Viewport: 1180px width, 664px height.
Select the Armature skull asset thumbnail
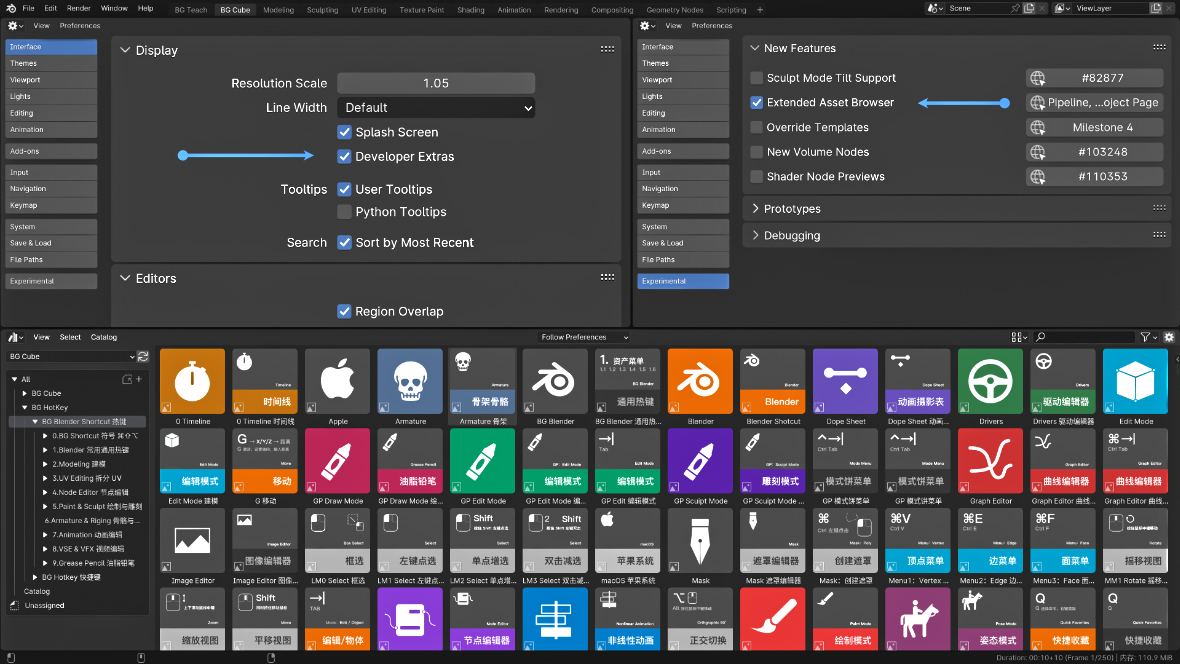click(x=410, y=381)
